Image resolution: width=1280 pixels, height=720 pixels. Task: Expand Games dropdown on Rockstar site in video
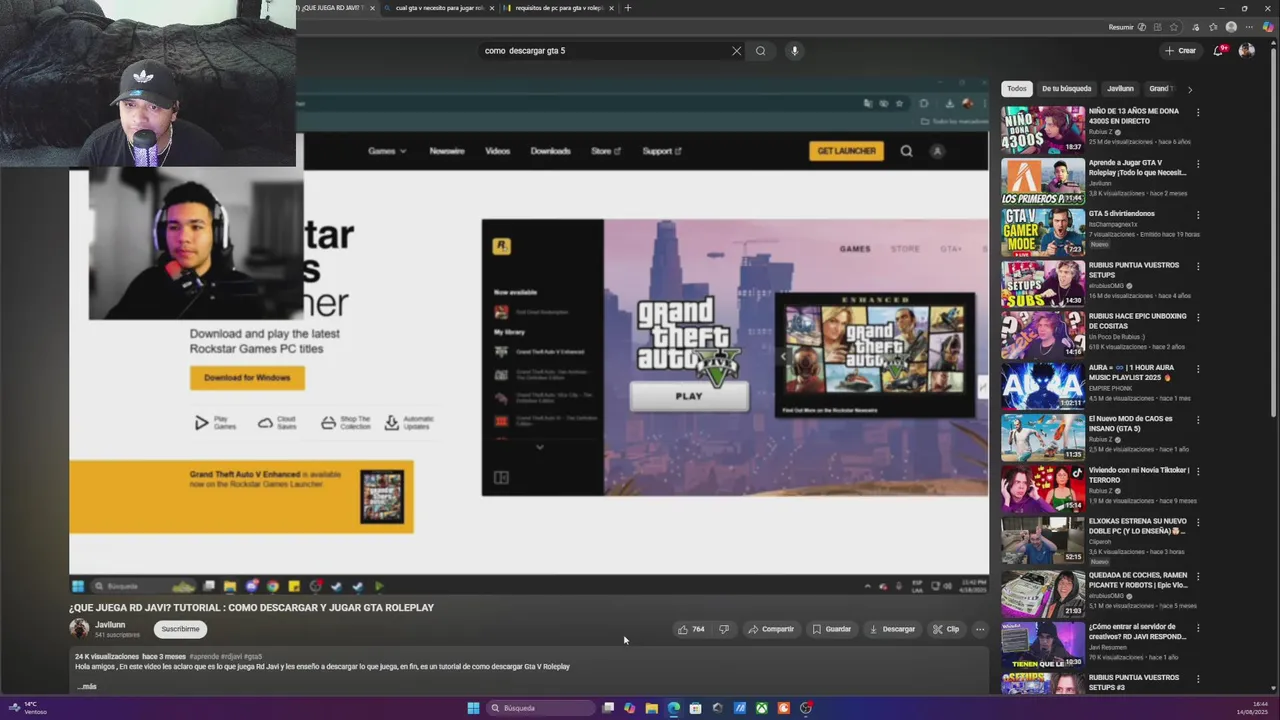click(386, 151)
